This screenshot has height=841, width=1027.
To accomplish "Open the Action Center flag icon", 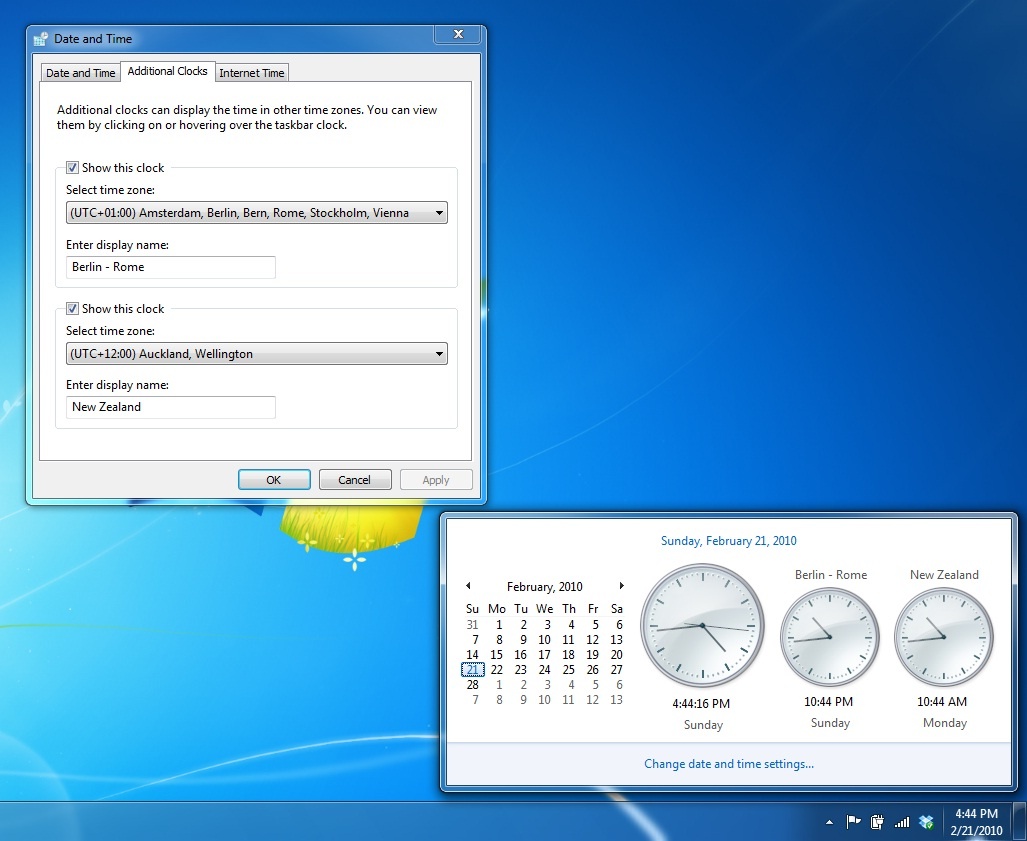I will point(853,821).
